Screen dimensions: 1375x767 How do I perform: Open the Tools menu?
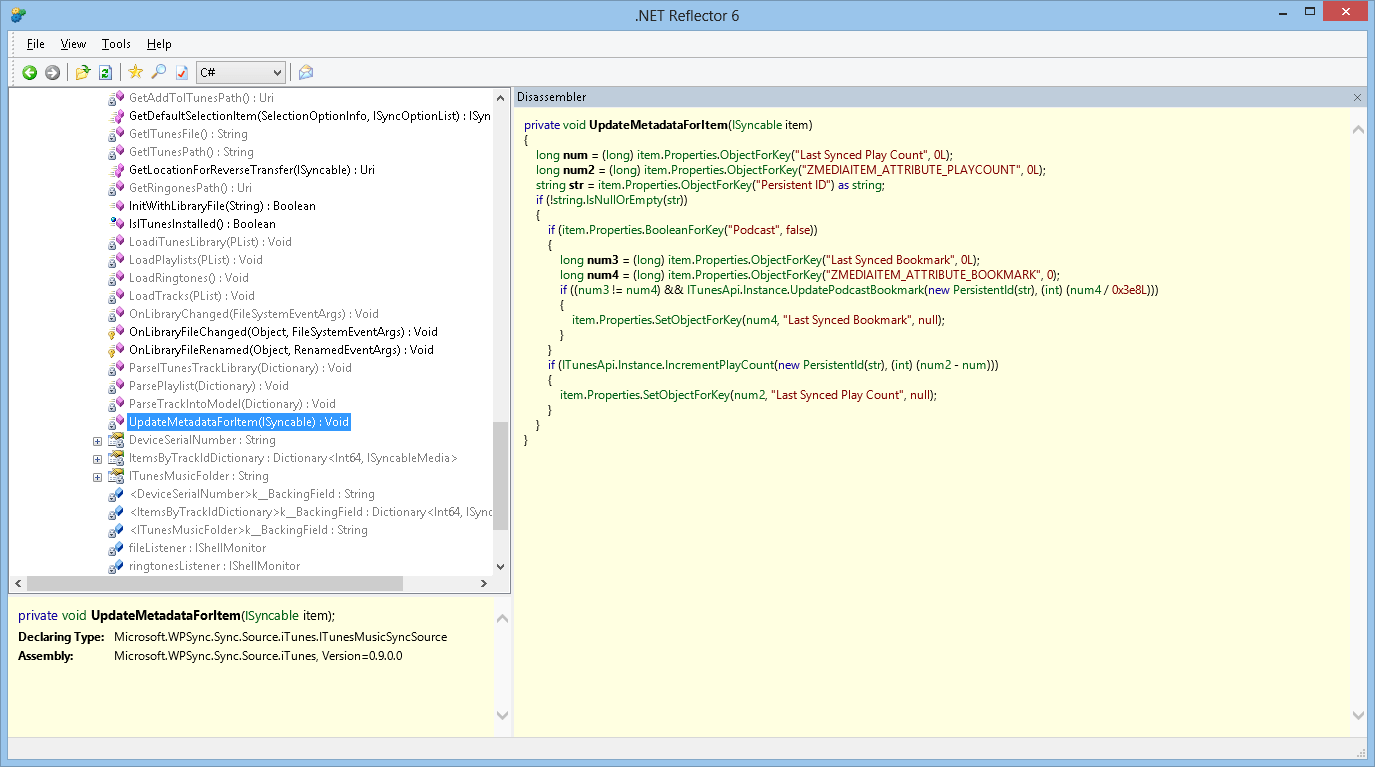click(x=116, y=44)
